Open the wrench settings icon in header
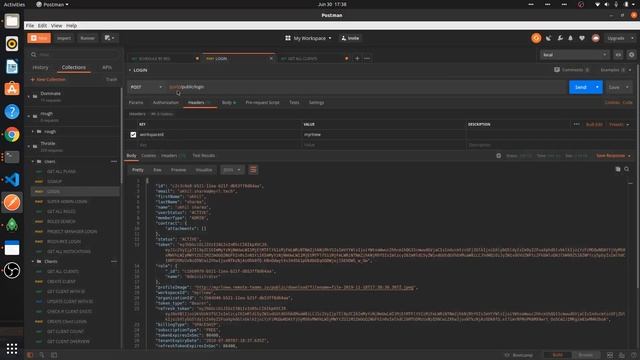The width and height of the screenshot is (640, 360). pos(560,38)
